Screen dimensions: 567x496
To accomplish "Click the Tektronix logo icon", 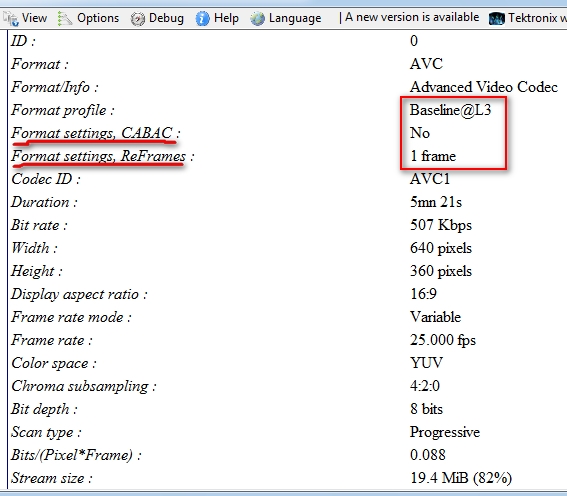I will point(496,18).
